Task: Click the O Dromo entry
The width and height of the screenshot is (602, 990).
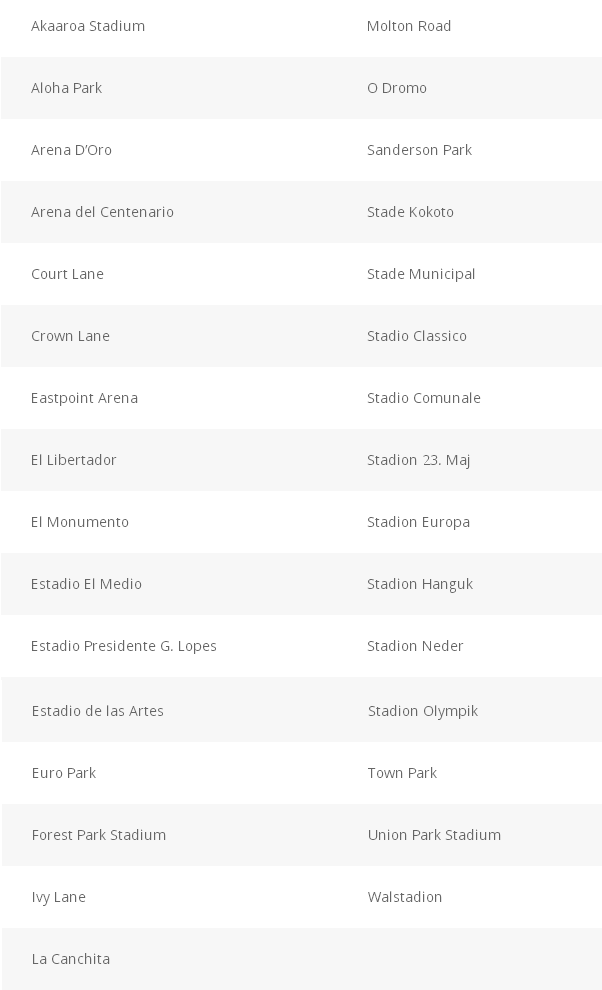Action: 397,88
